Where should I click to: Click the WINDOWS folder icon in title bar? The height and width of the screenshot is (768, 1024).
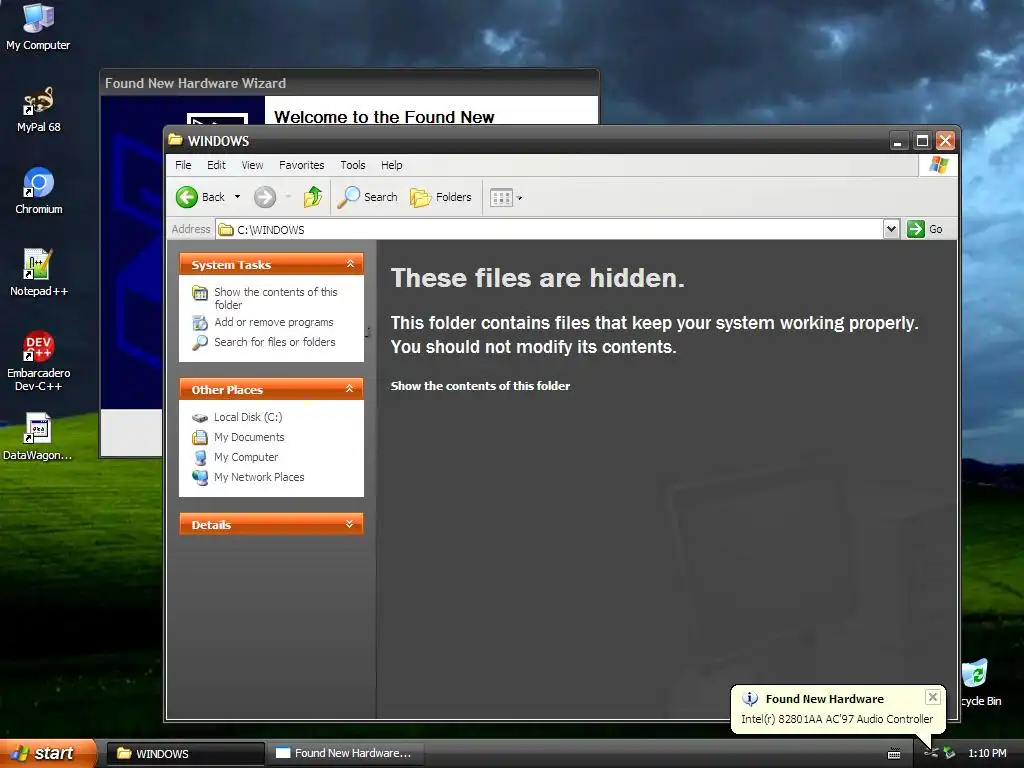[x=175, y=140]
